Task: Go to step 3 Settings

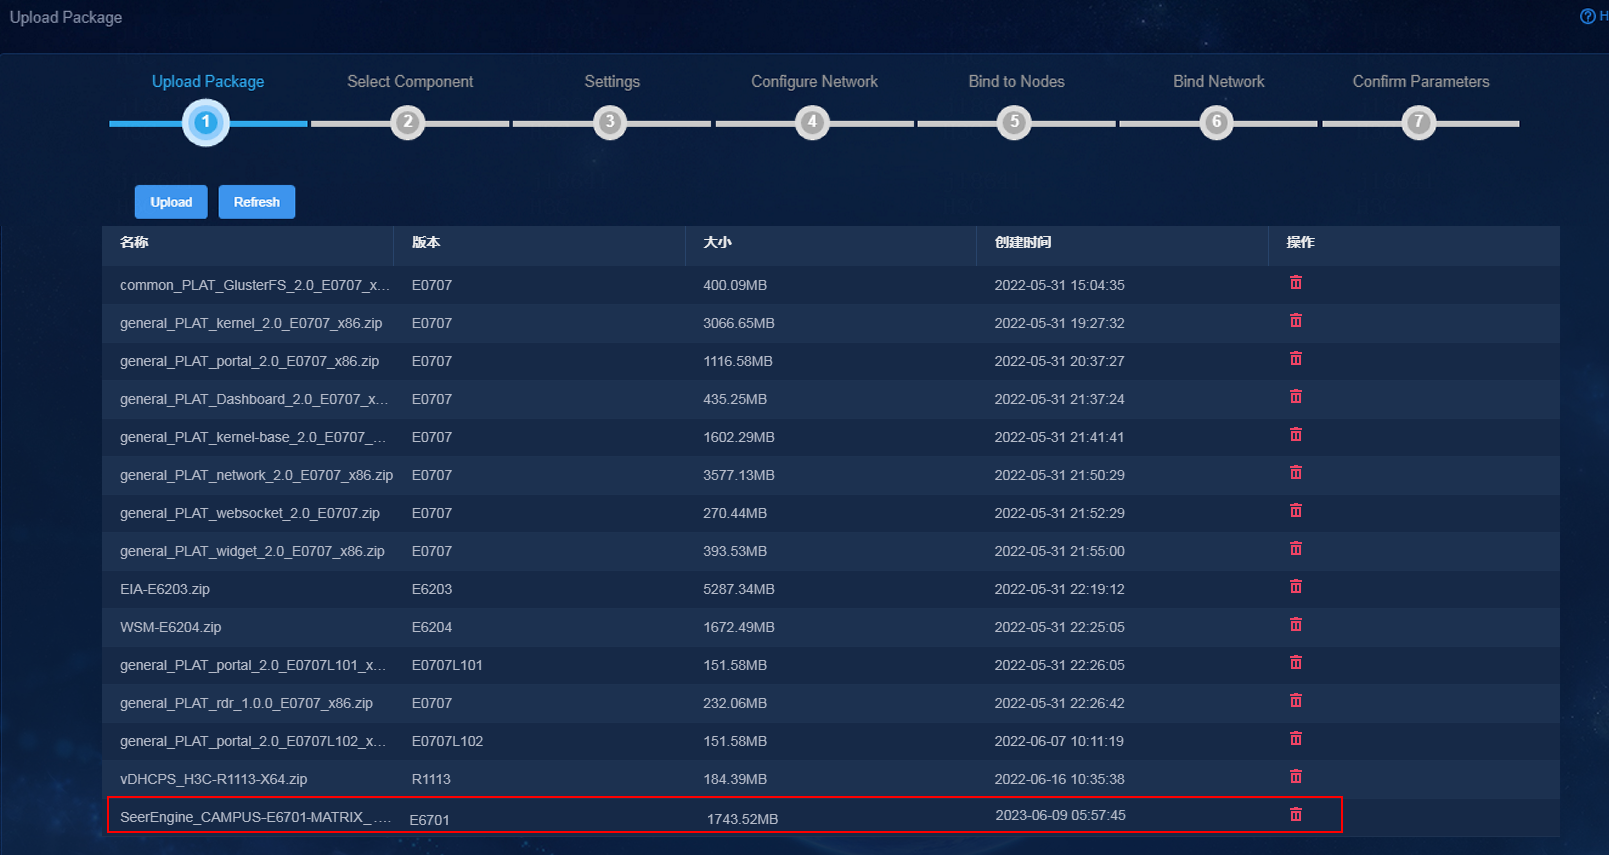Action: coord(612,82)
